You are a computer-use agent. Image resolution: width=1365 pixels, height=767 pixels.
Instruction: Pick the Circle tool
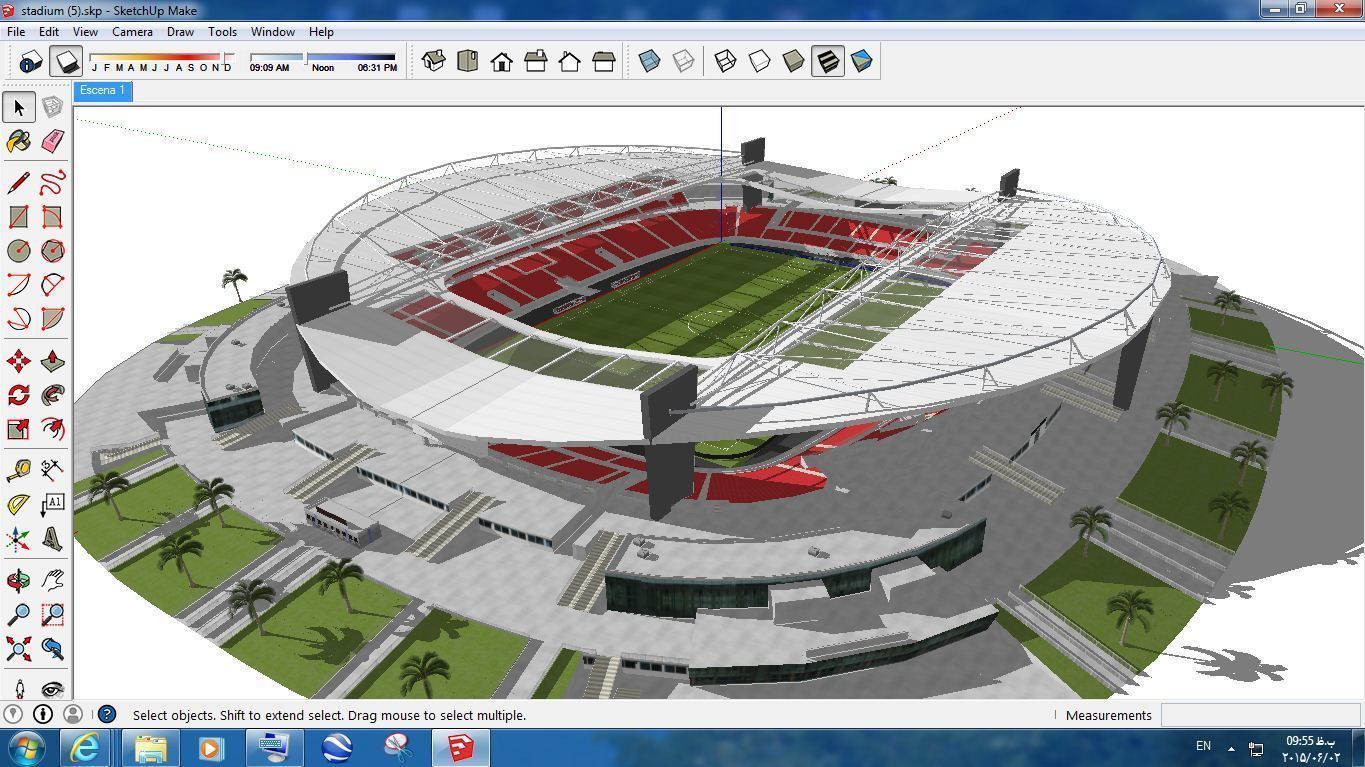pyautogui.click(x=19, y=251)
